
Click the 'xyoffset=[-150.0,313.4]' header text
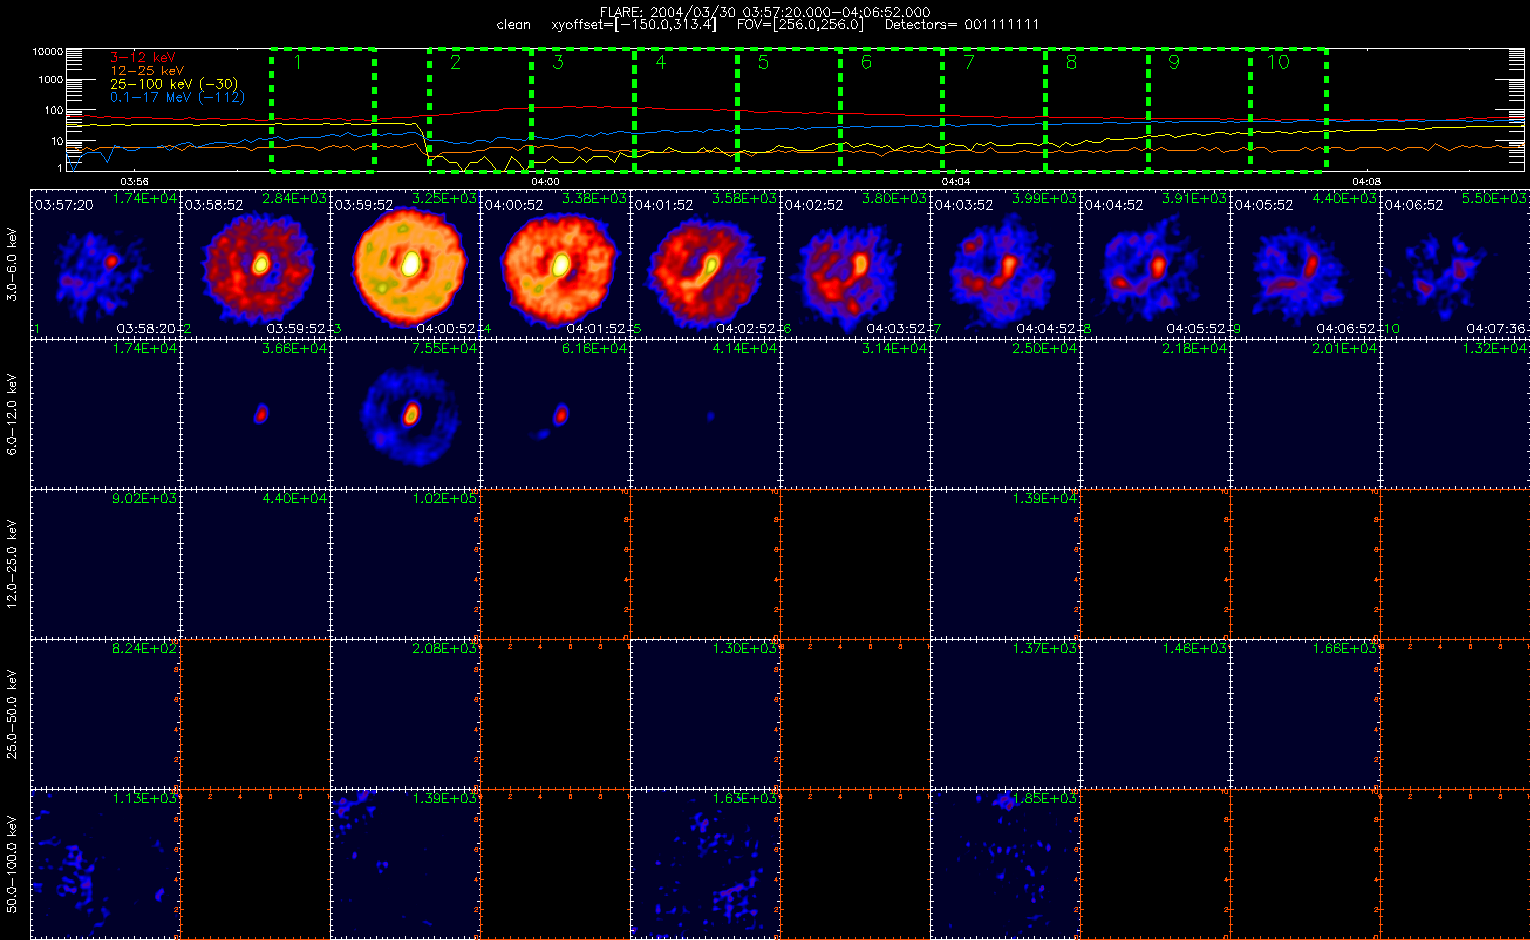[634, 24]
